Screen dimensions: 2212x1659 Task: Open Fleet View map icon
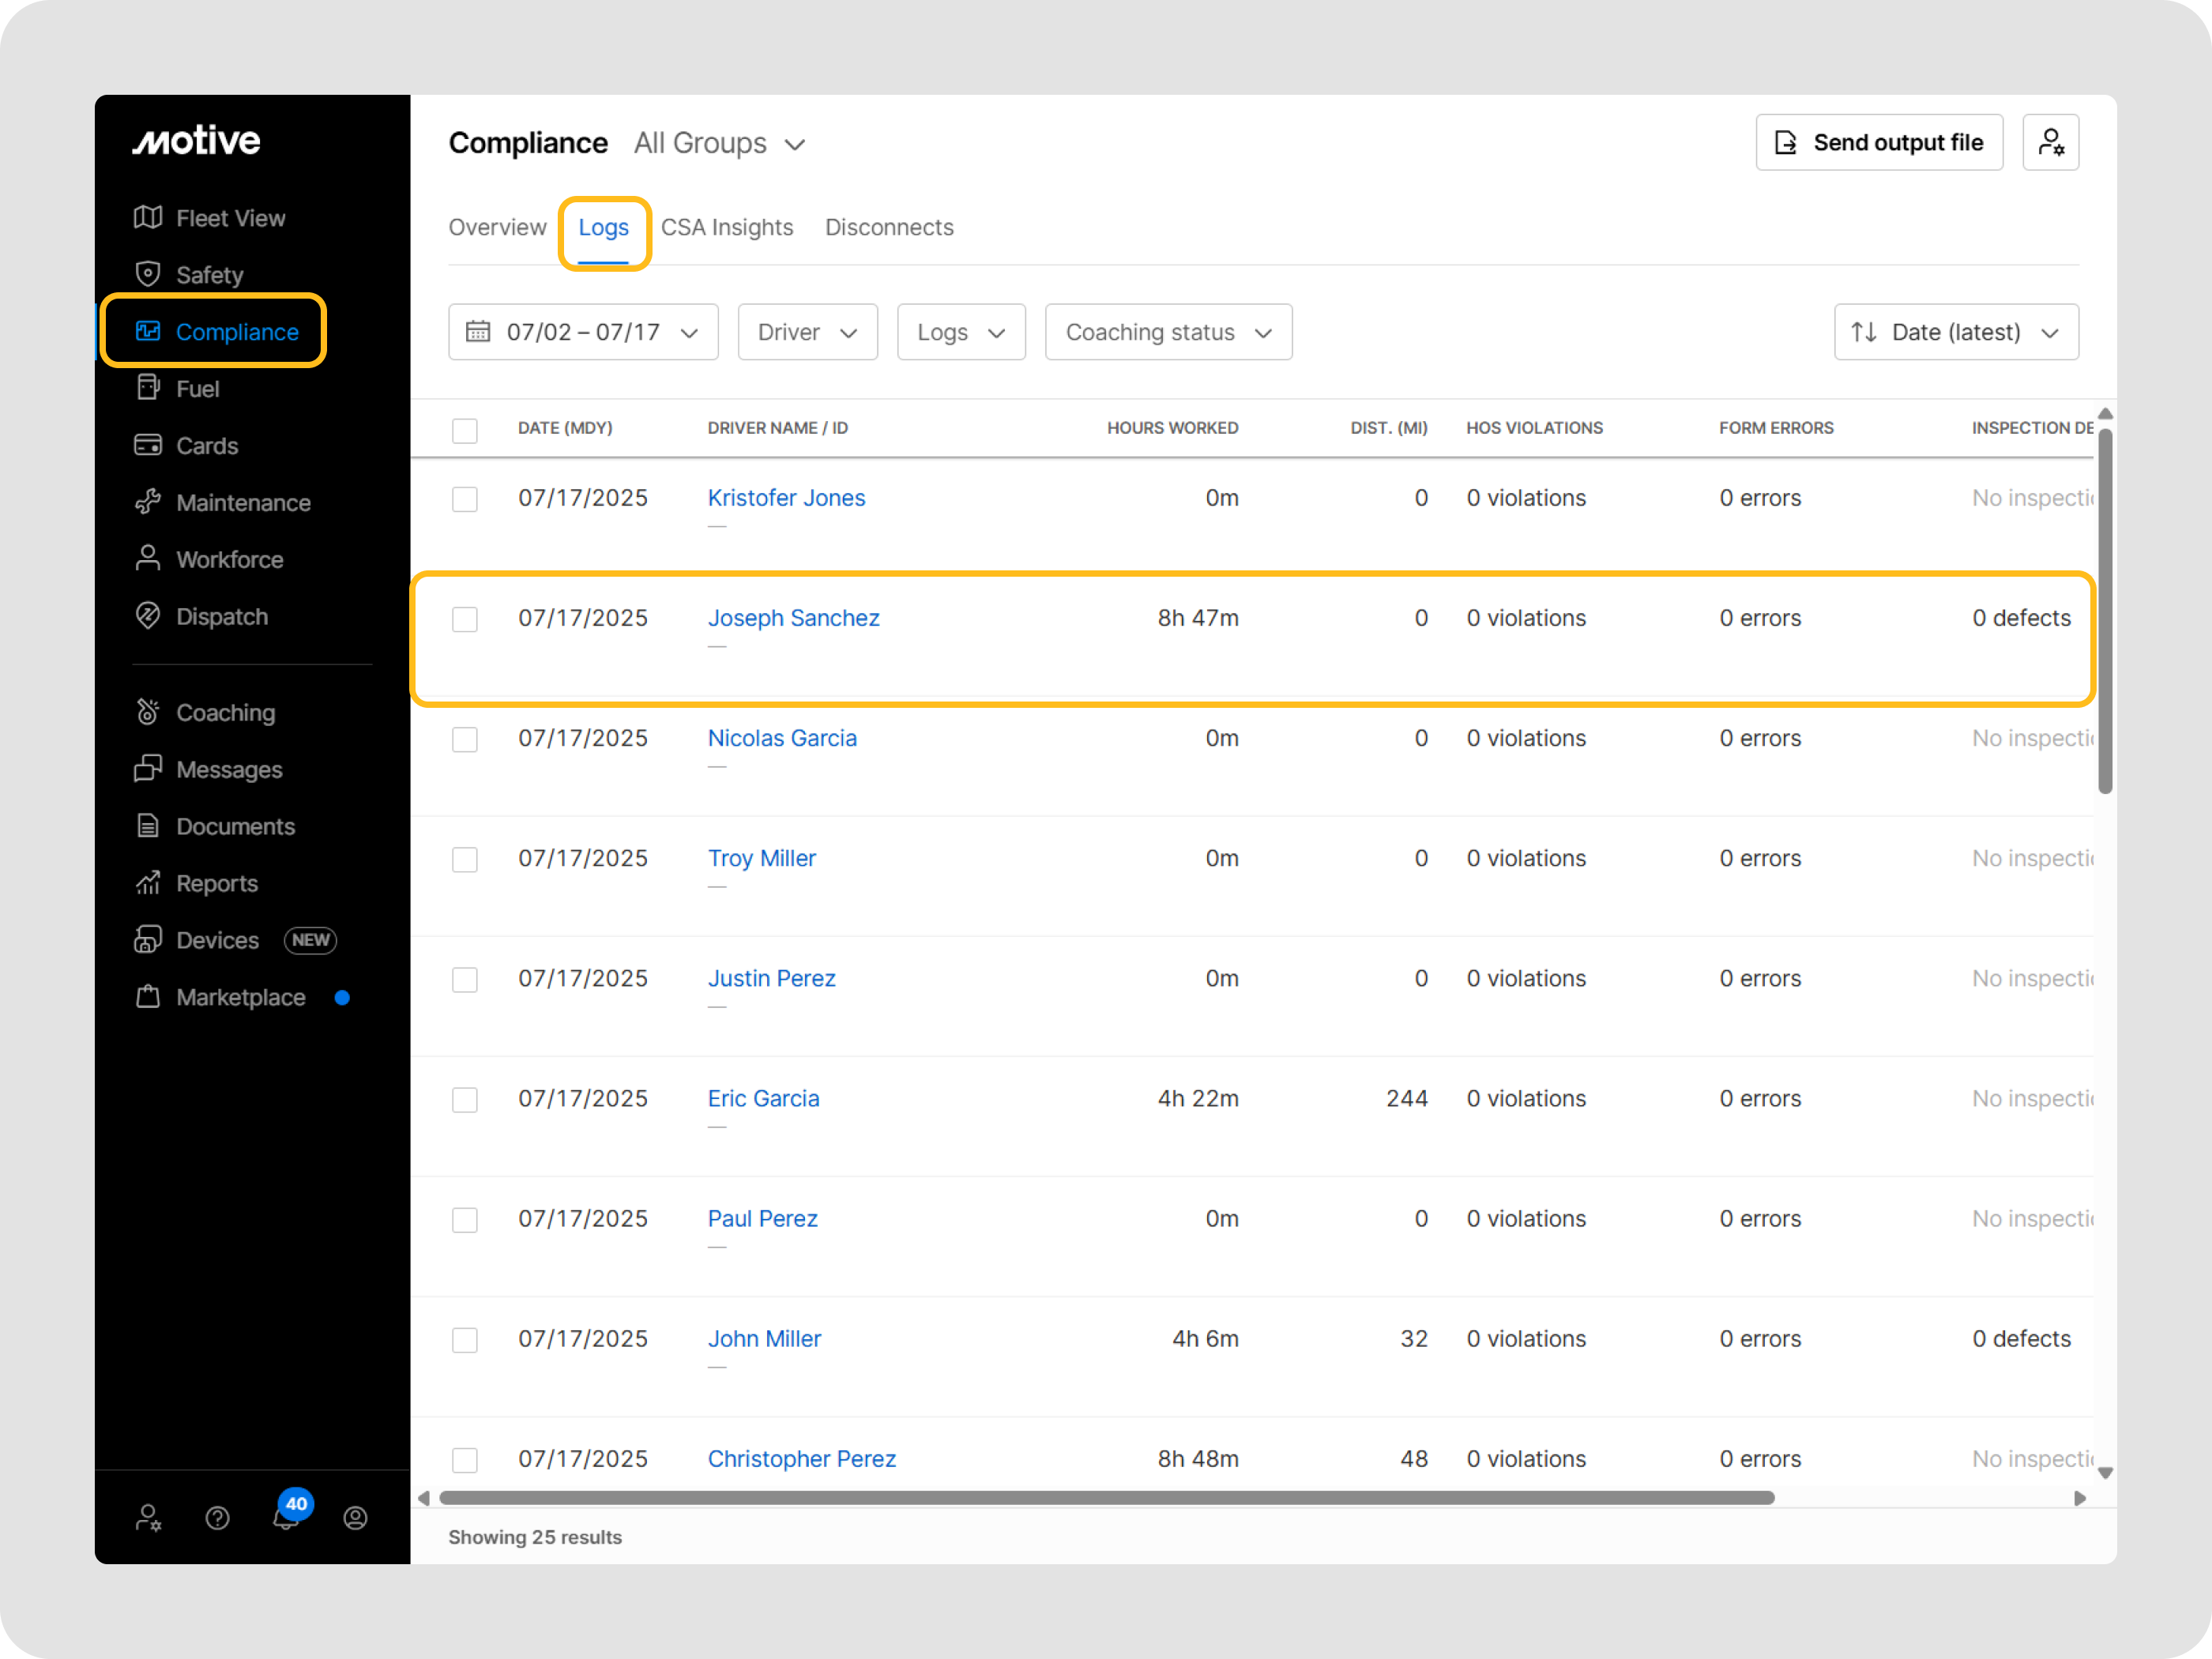(148, 217)
